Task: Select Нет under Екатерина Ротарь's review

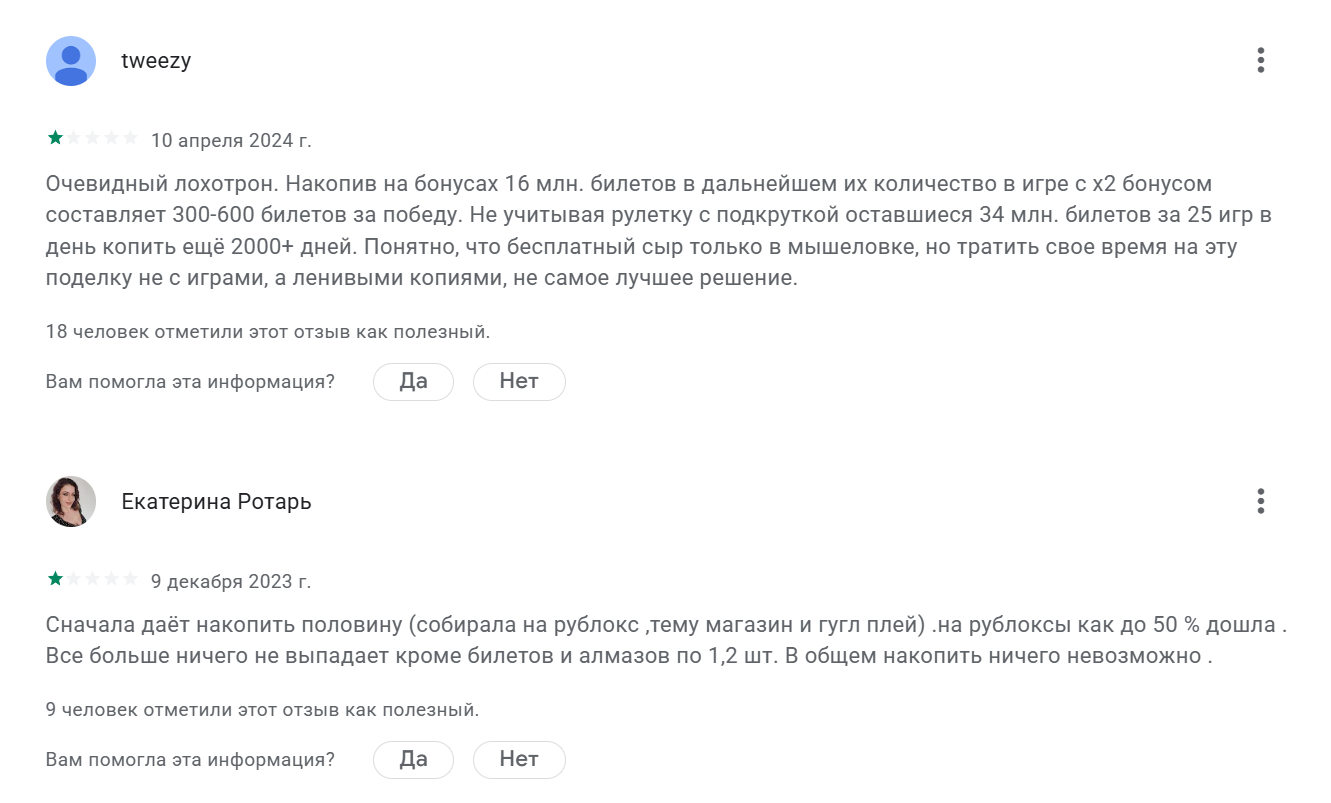Action: pyautogui.click(x=519, y=759)
